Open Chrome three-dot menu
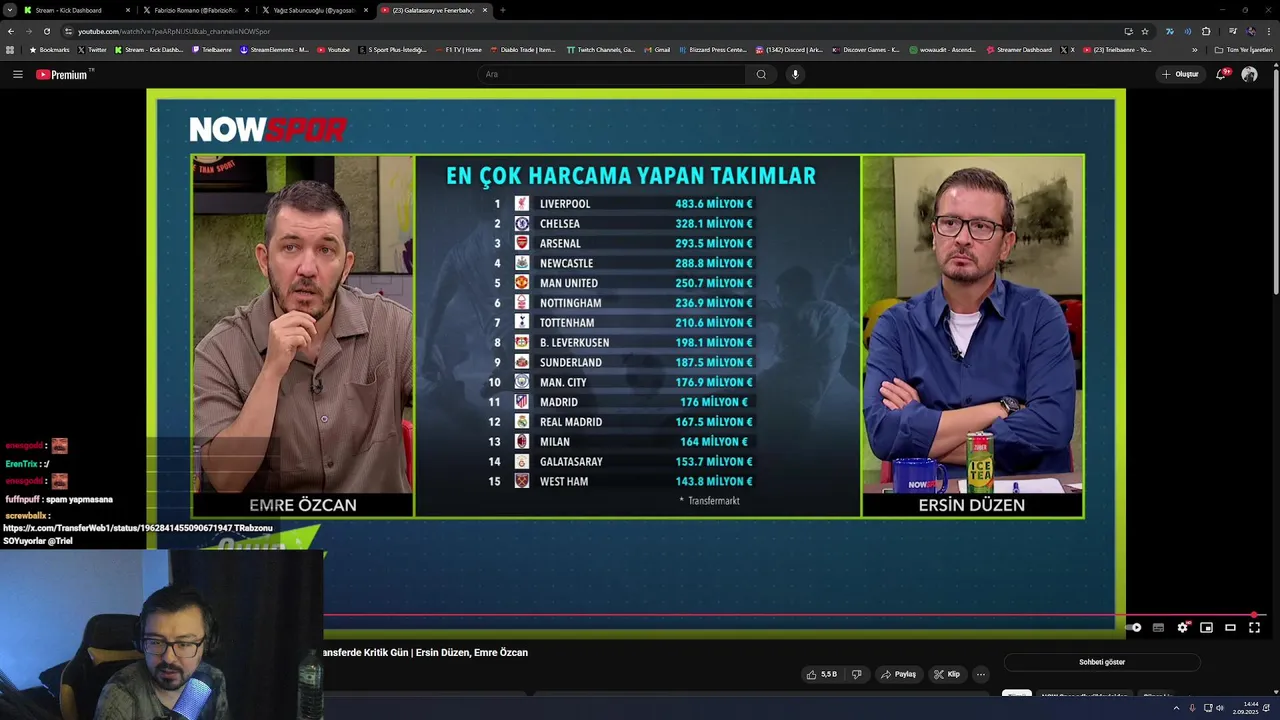The width and height of the screenshot is (1280, 720). click(x=1270, y=31)
